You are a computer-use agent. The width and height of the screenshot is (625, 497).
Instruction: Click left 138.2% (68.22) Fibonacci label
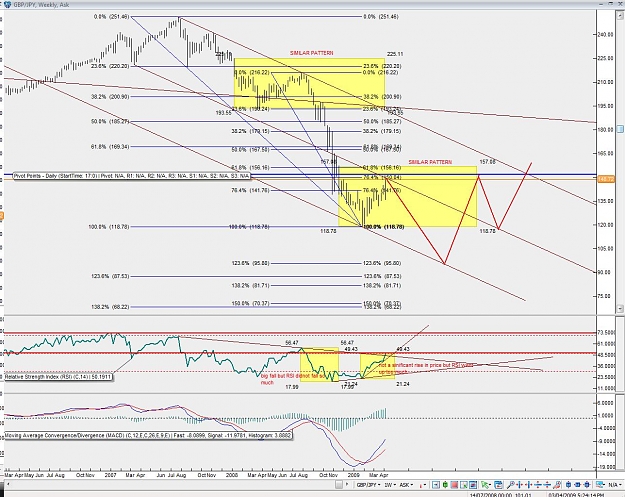[110, 307]
